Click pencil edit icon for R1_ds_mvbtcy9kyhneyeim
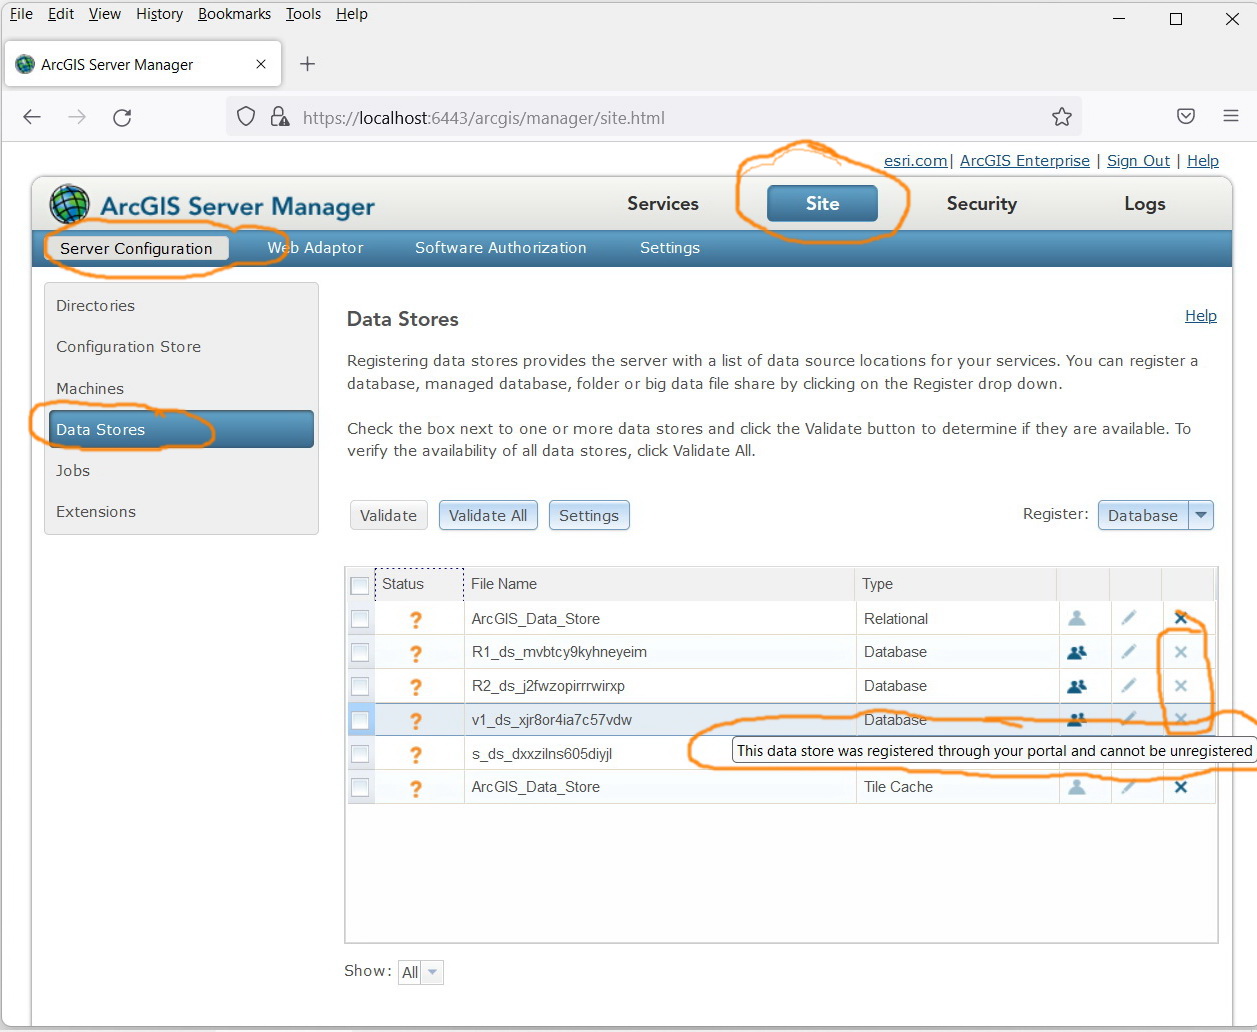This screenshot has height=1032, width=1257. pos(1129,652)
